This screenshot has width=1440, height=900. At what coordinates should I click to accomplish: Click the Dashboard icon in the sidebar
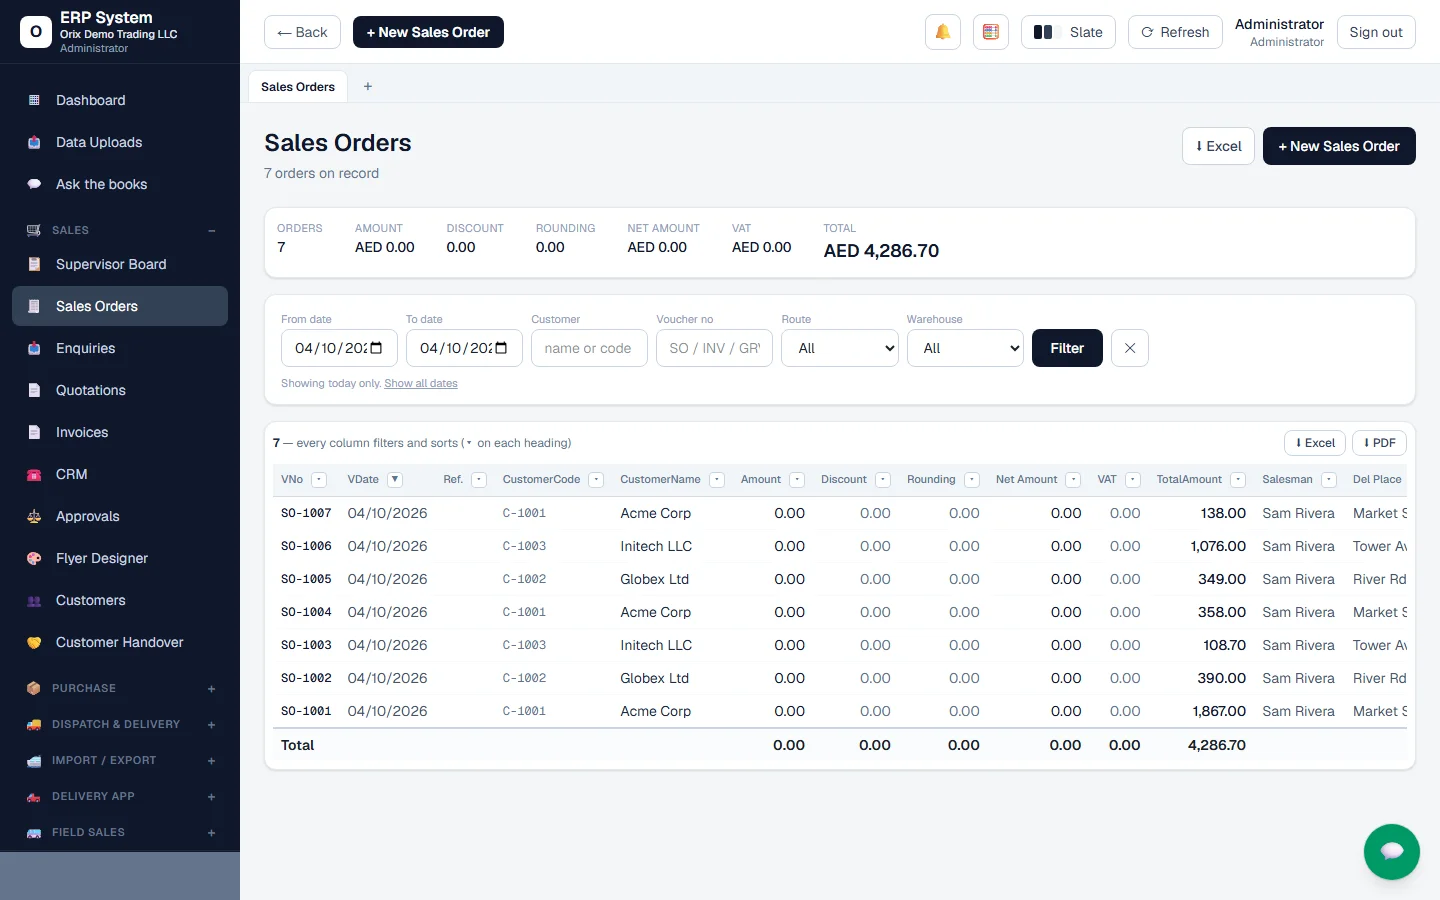(x=34, y=100)
